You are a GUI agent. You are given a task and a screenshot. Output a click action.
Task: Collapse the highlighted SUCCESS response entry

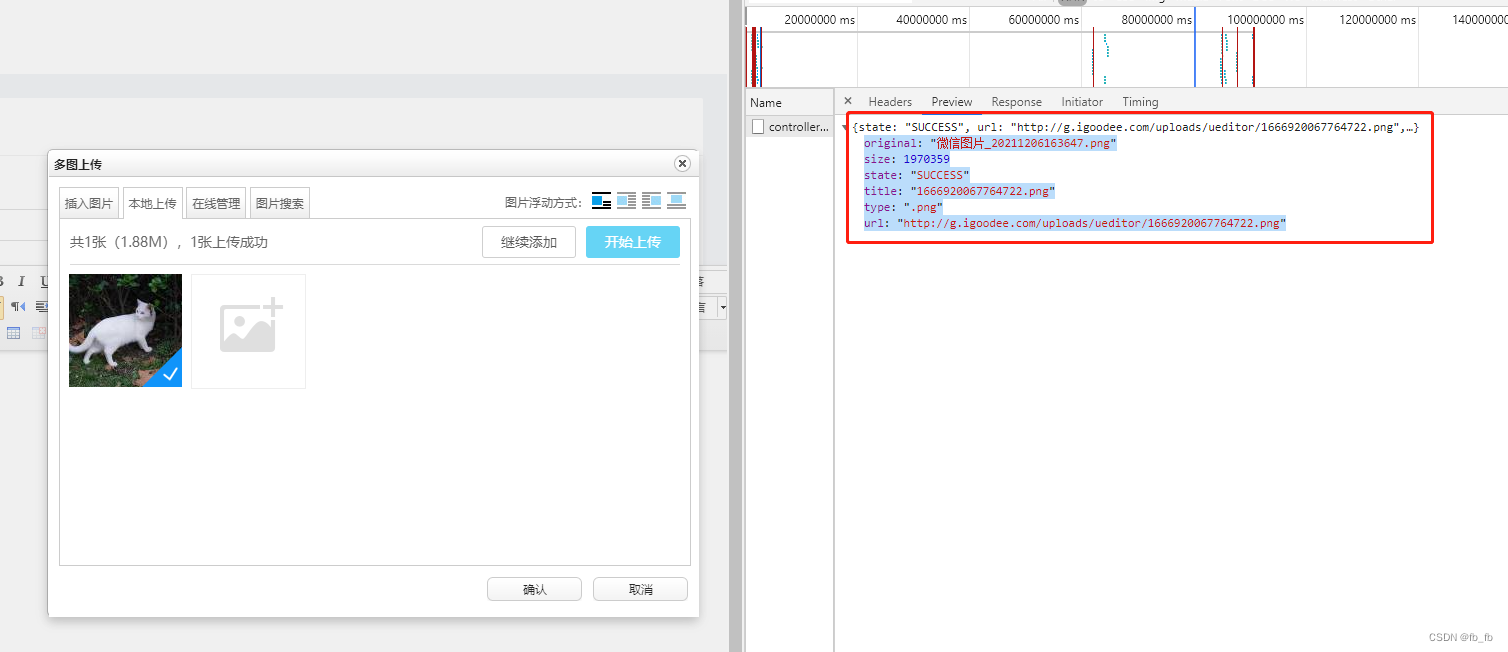(x=843, y=127)
